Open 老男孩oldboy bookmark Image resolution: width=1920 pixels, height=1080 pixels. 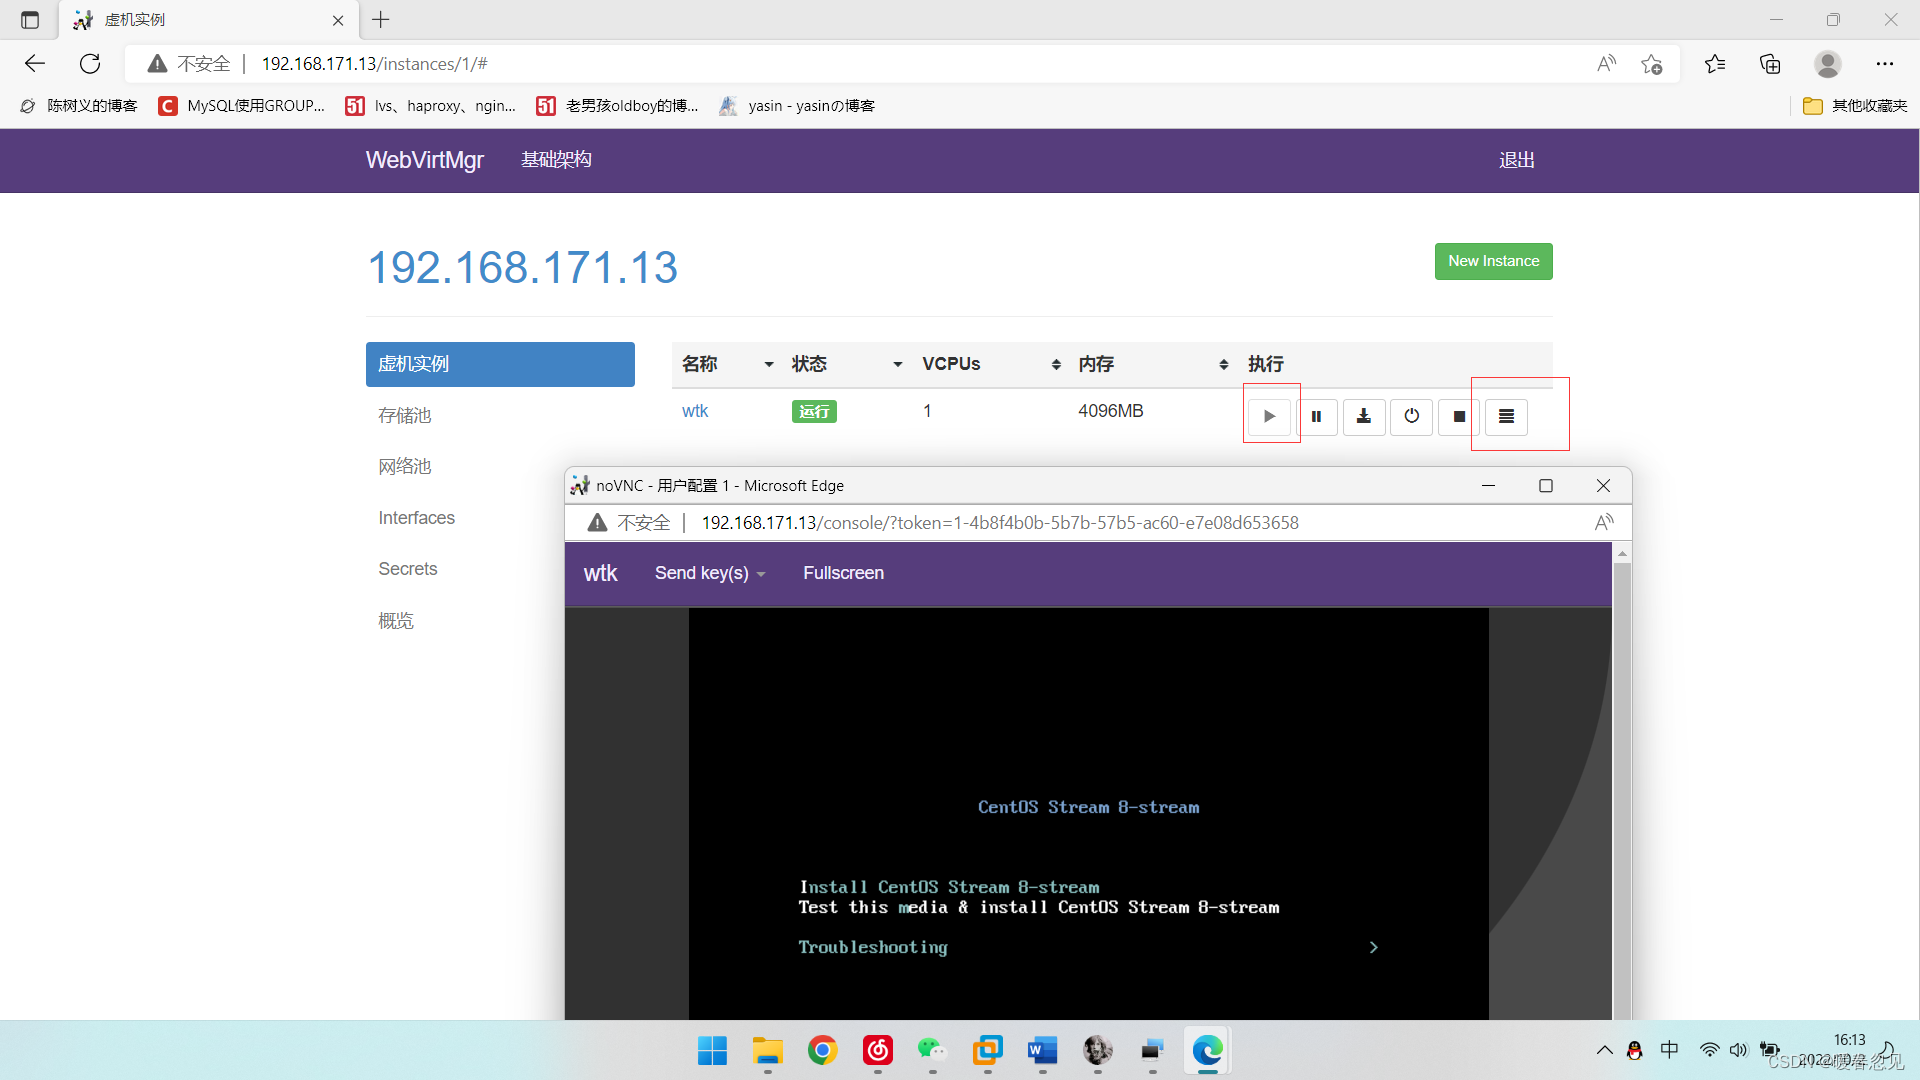tap(617, 106)
